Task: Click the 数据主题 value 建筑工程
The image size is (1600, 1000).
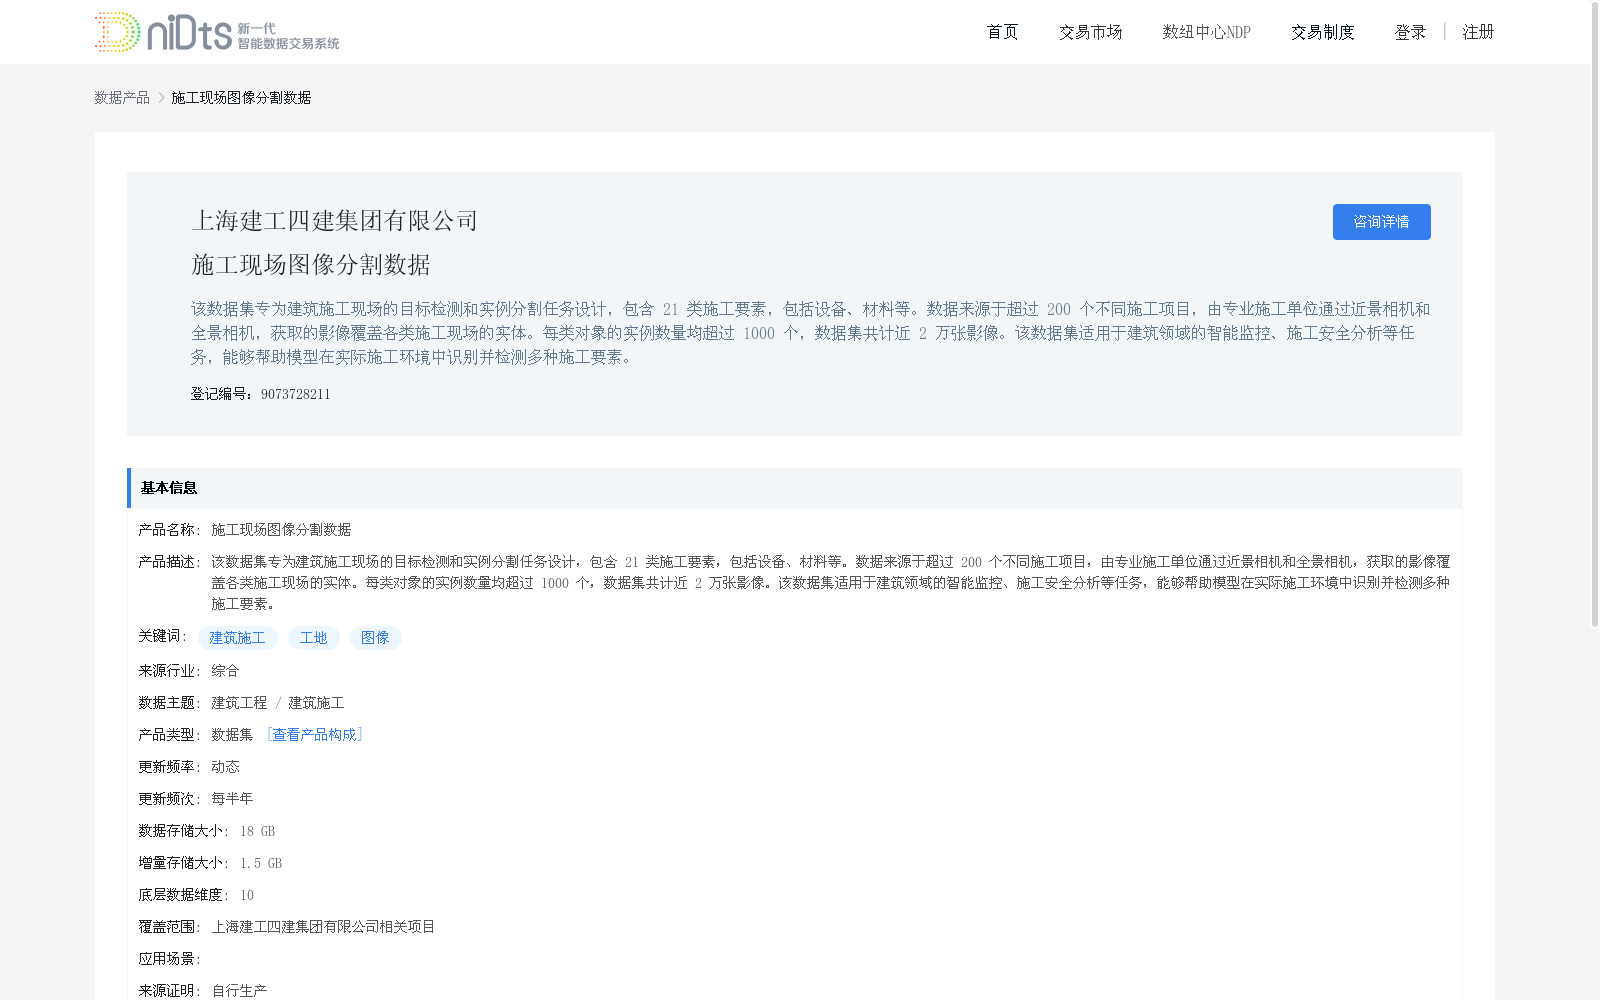Action: 239,703
